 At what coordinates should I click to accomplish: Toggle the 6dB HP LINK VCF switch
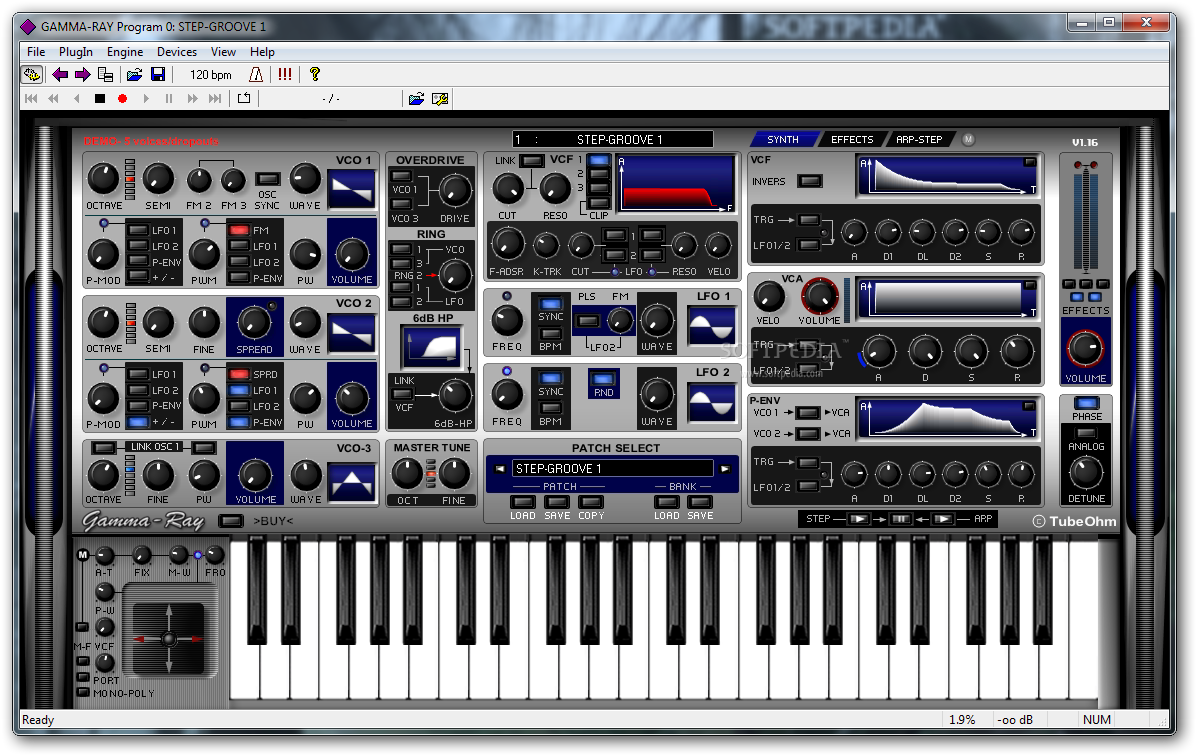click(x=402, y=394)
